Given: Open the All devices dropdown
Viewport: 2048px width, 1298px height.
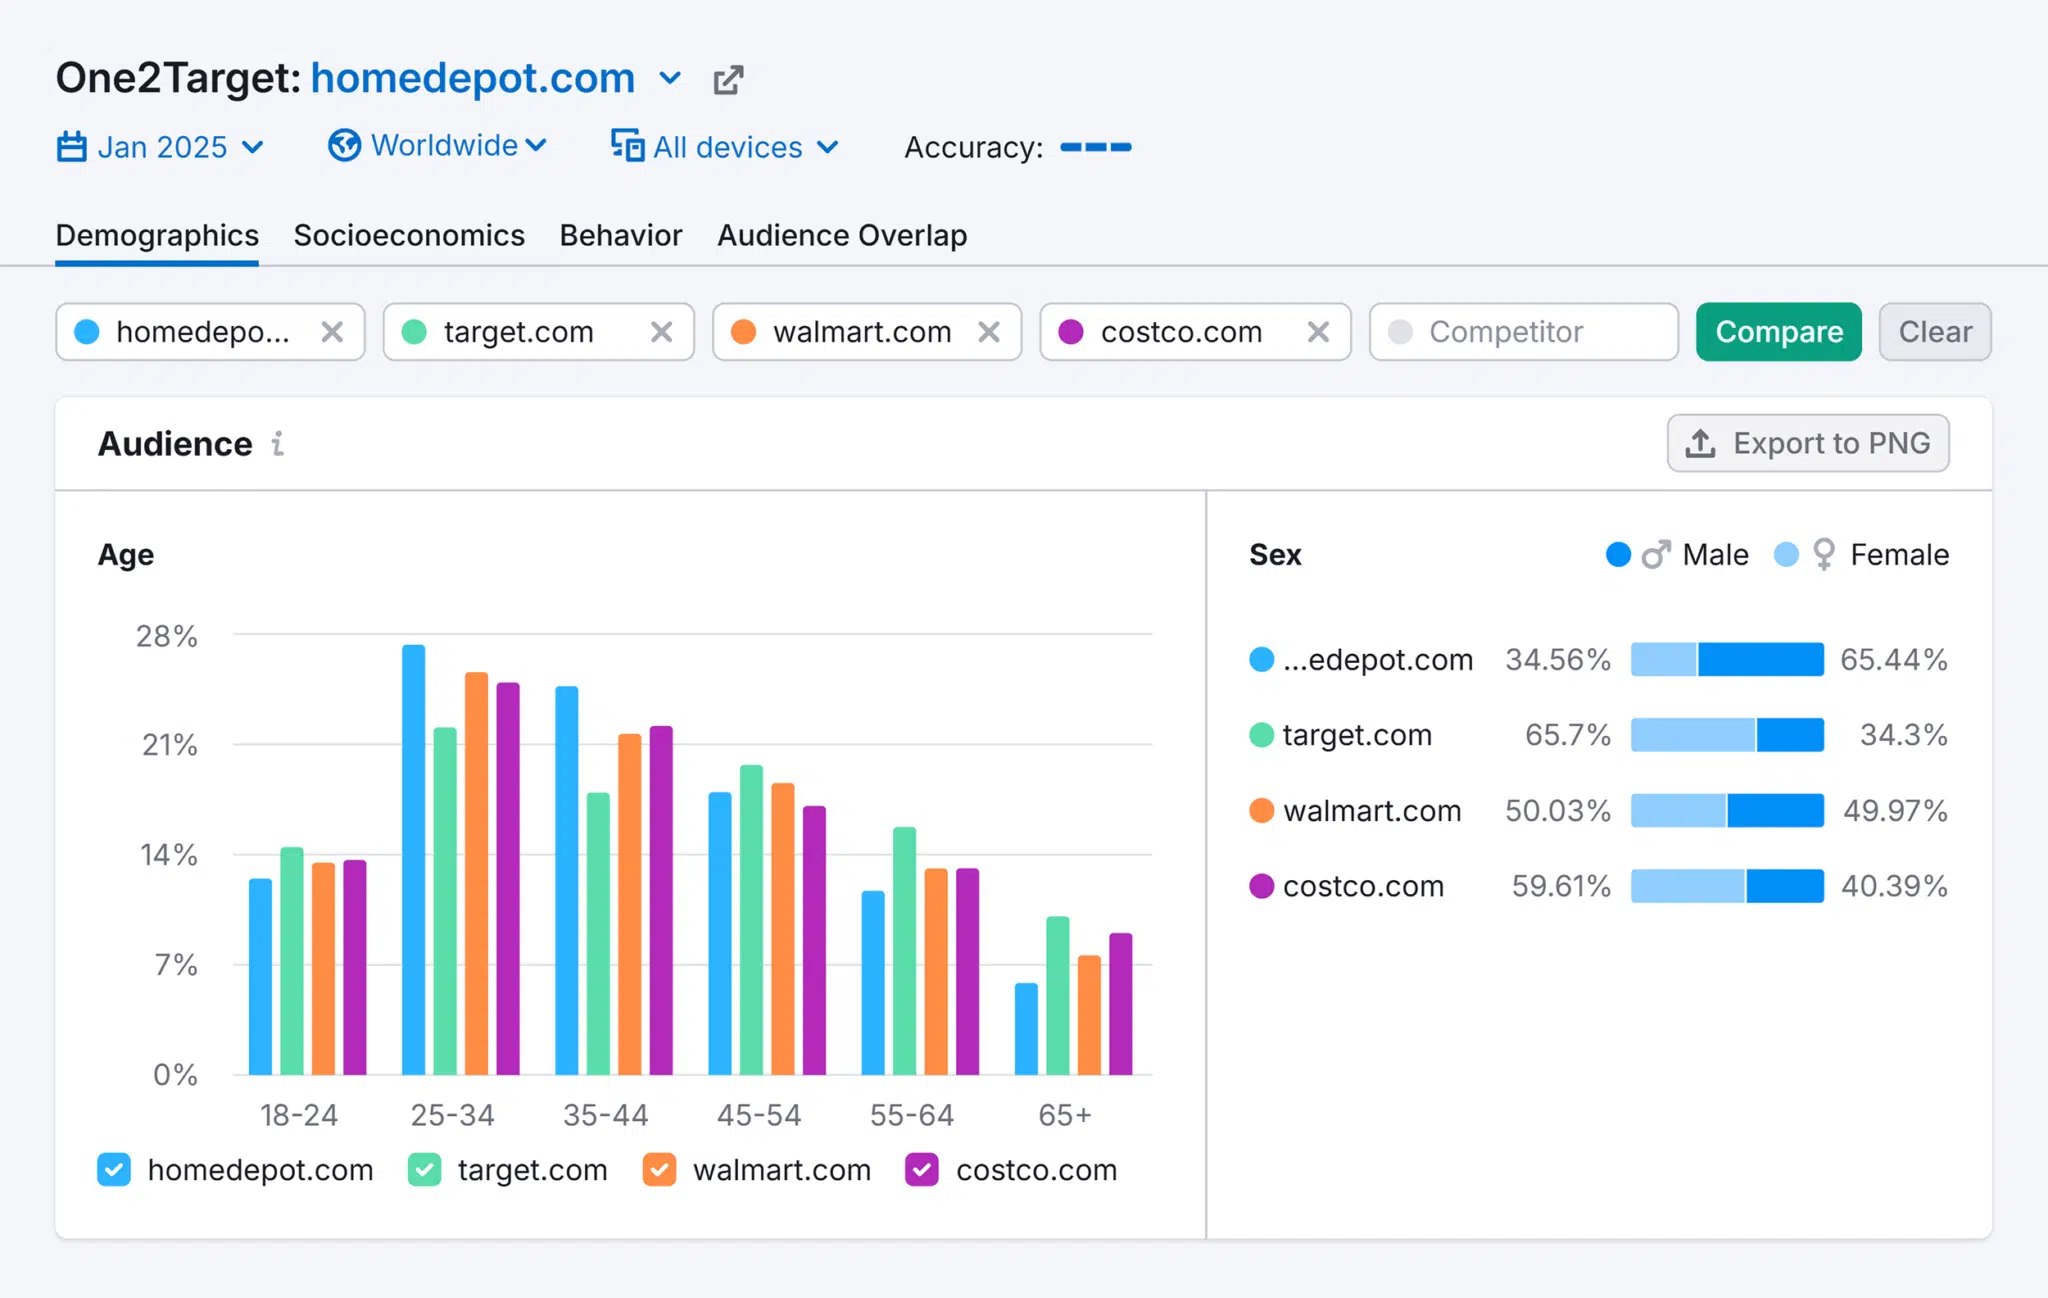Looking at the screenshot, I should [726, 147].
